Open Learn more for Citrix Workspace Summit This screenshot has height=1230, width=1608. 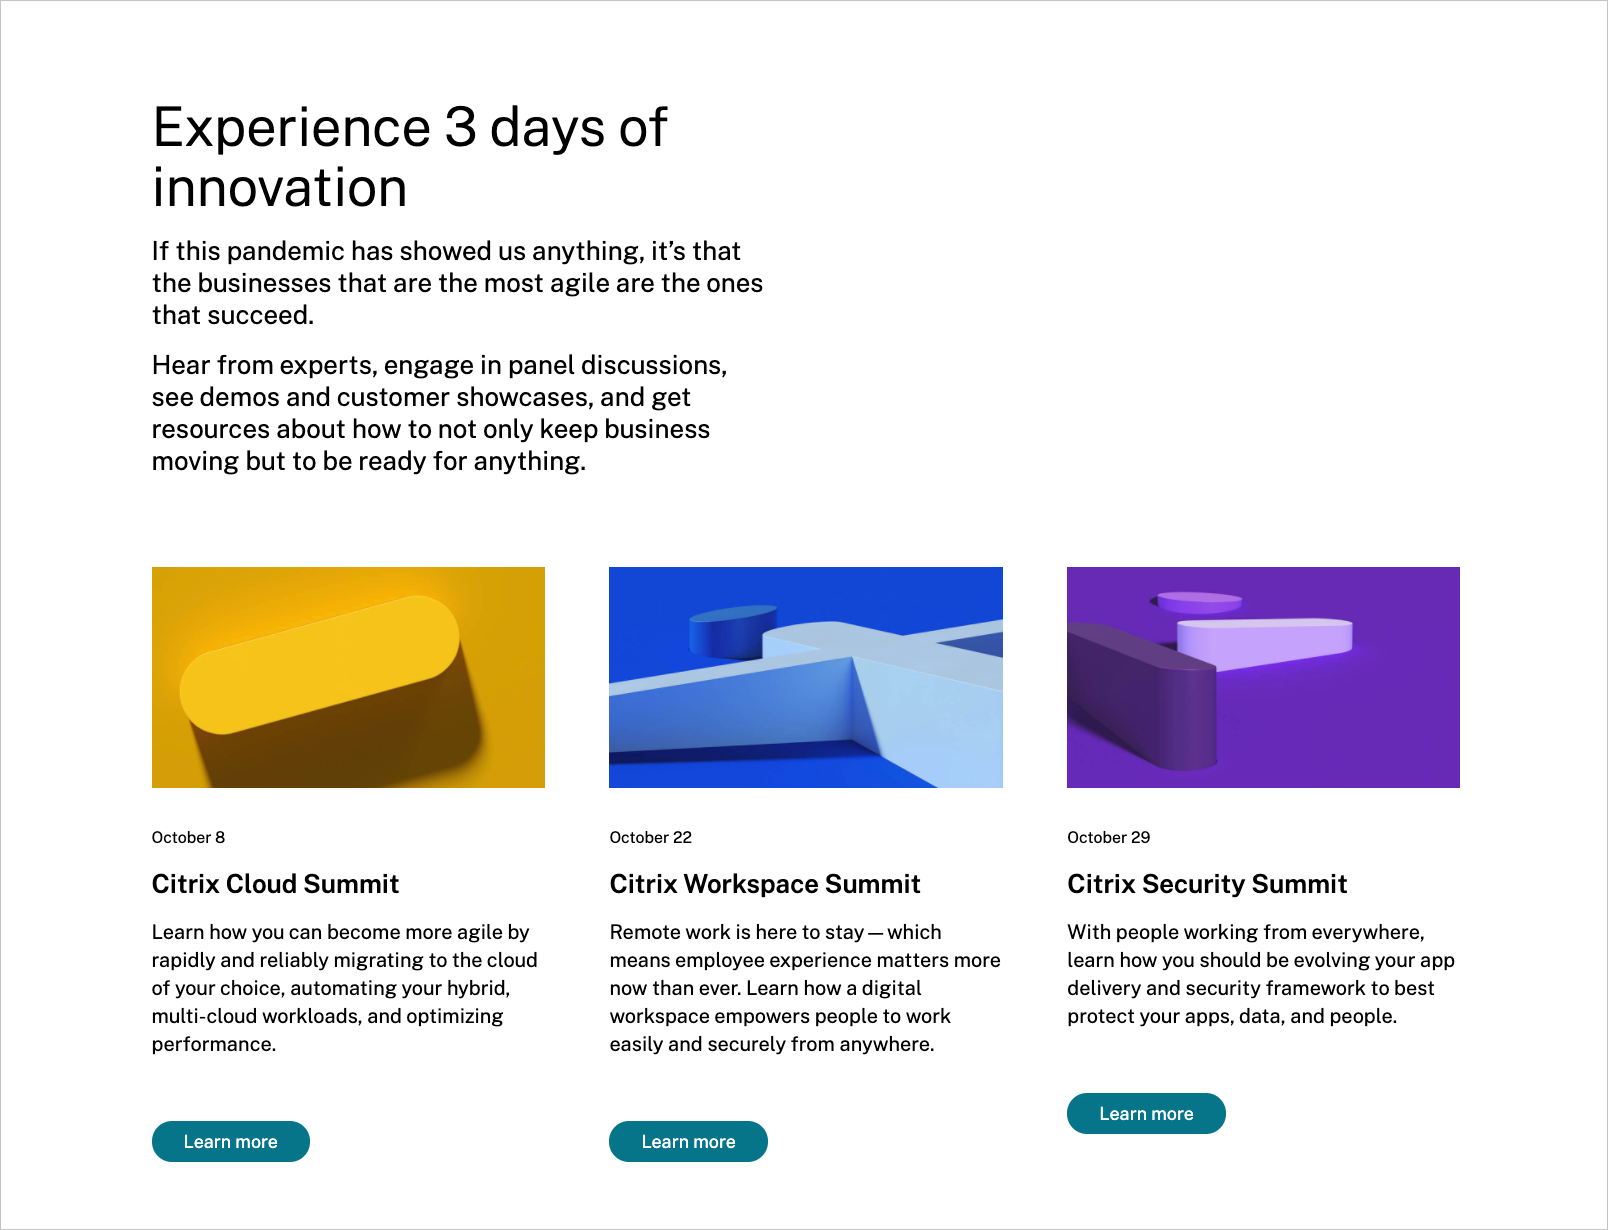tap(688, 1141)
